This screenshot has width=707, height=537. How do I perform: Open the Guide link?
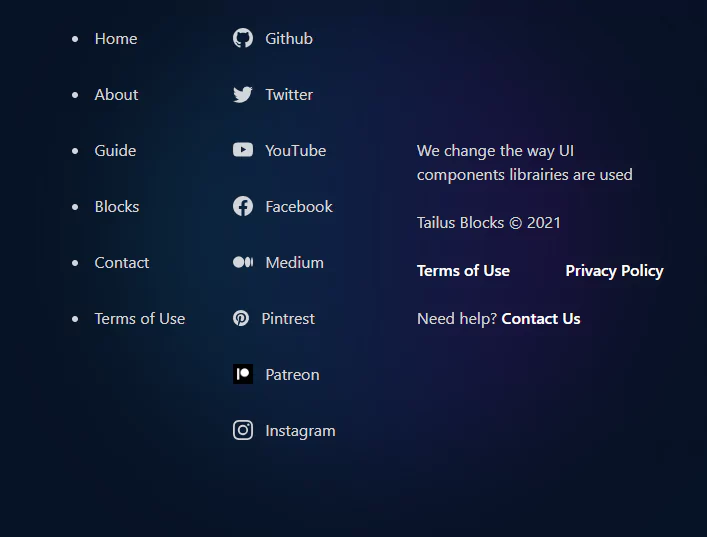pyautogui.click(x=115, y=151)
